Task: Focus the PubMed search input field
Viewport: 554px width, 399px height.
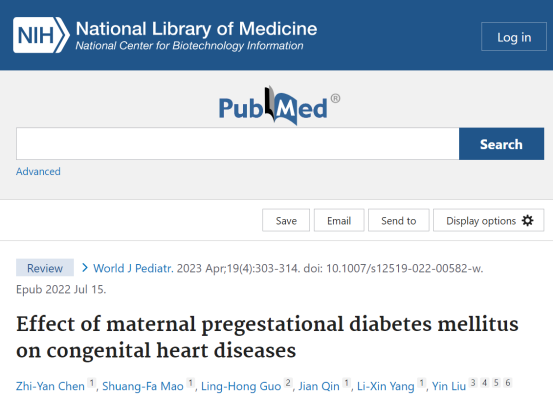Action: [x=237, y=144]
